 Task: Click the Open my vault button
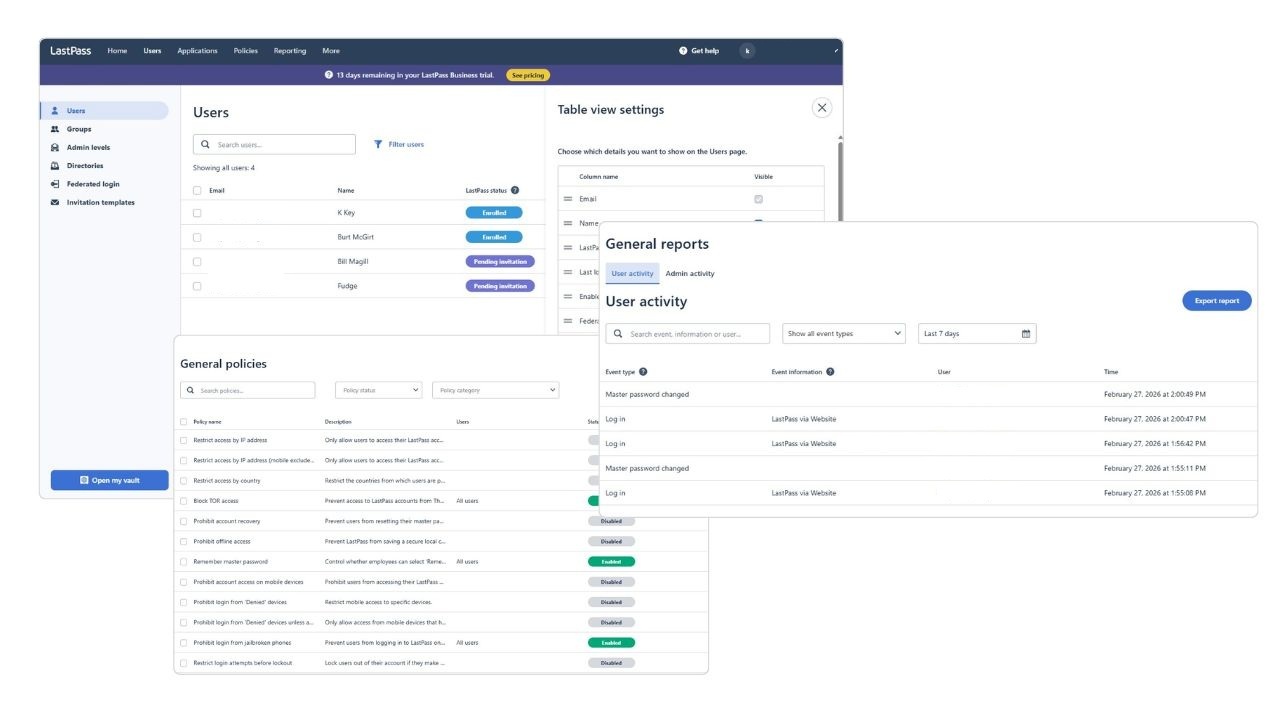(110, 480)
